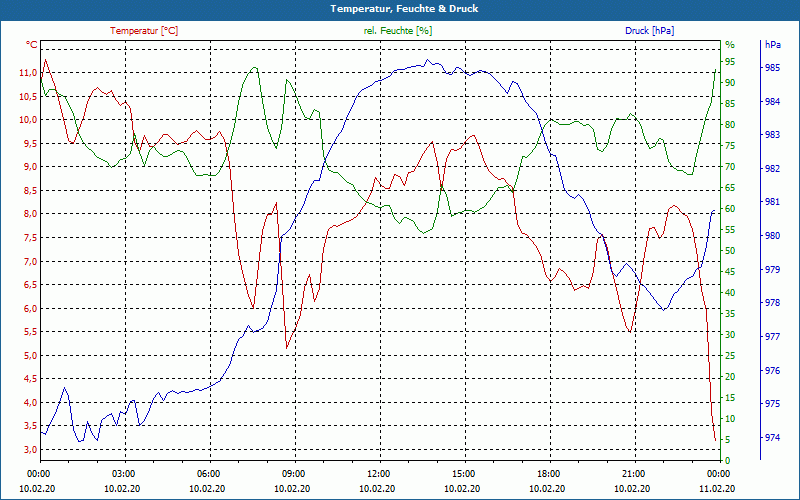Click the '18:00' time axis label
The image size is (800, 500).
tap(547, 473)
